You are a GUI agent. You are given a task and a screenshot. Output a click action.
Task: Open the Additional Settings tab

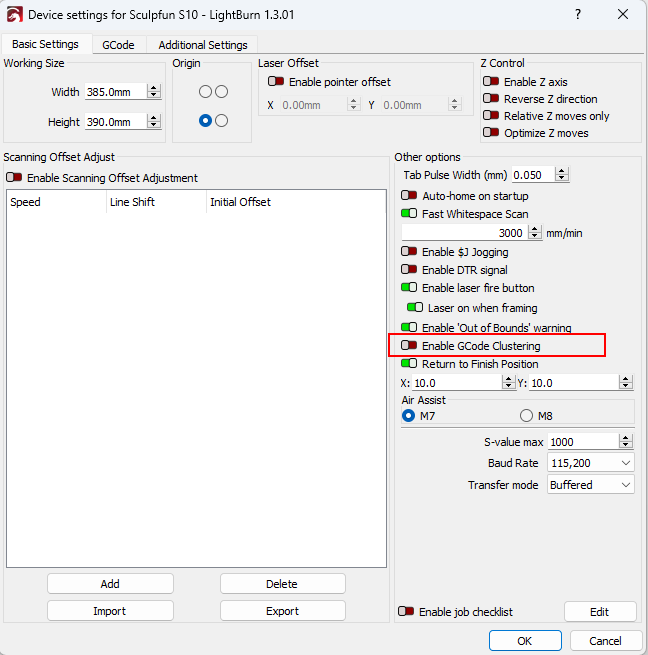click(x=201, y=45)
